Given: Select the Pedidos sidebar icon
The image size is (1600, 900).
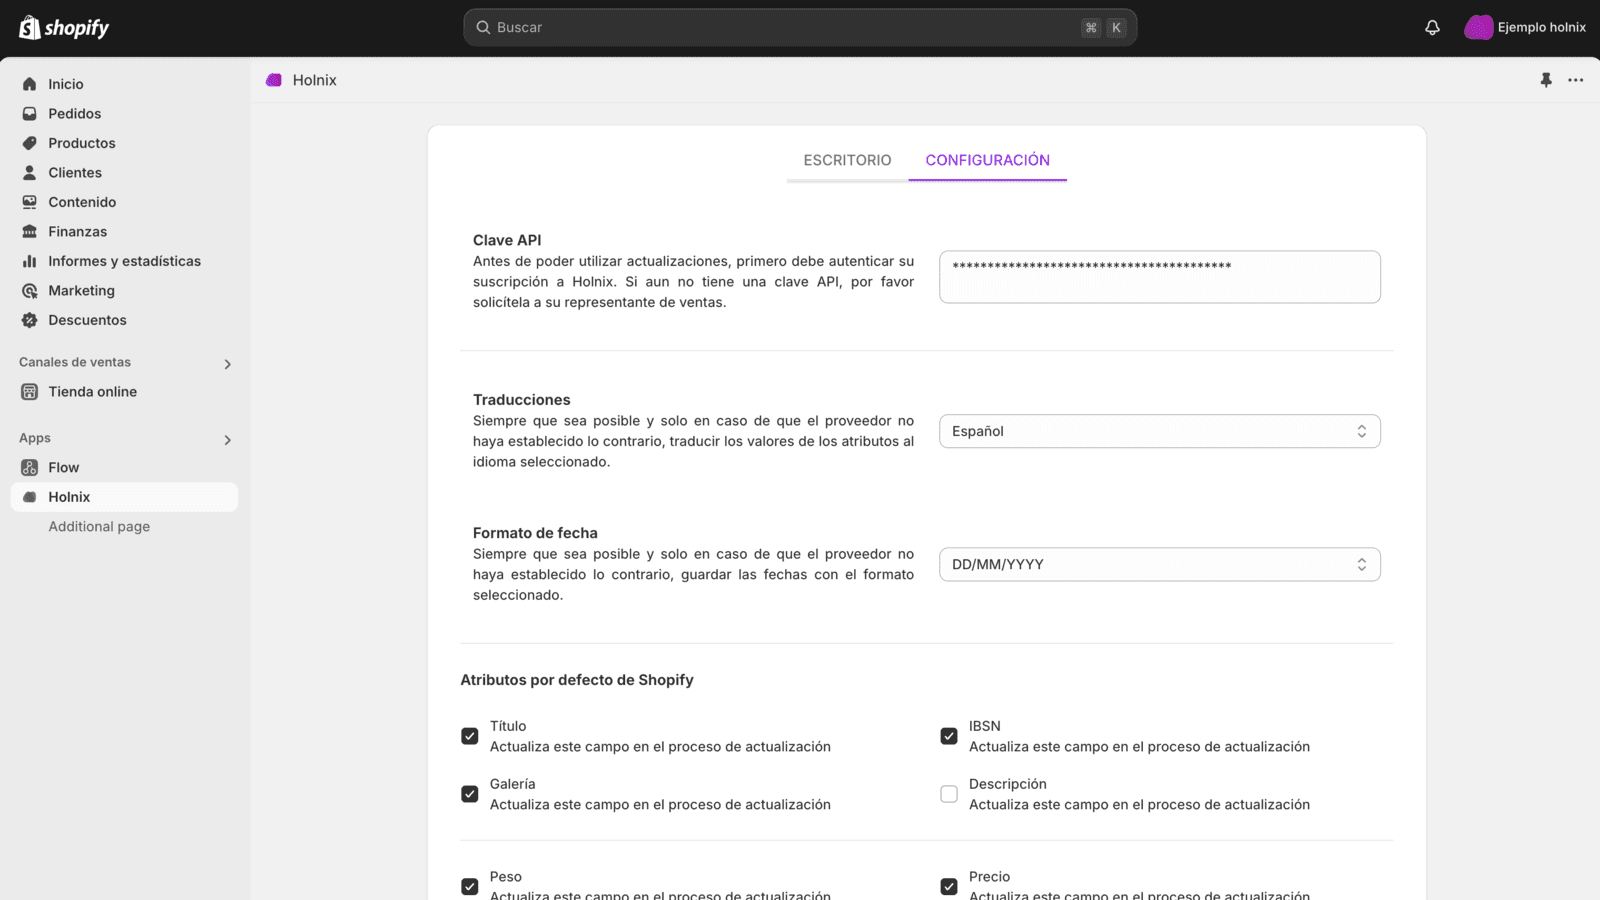Looking at the screenshot, I should [30, 113].
